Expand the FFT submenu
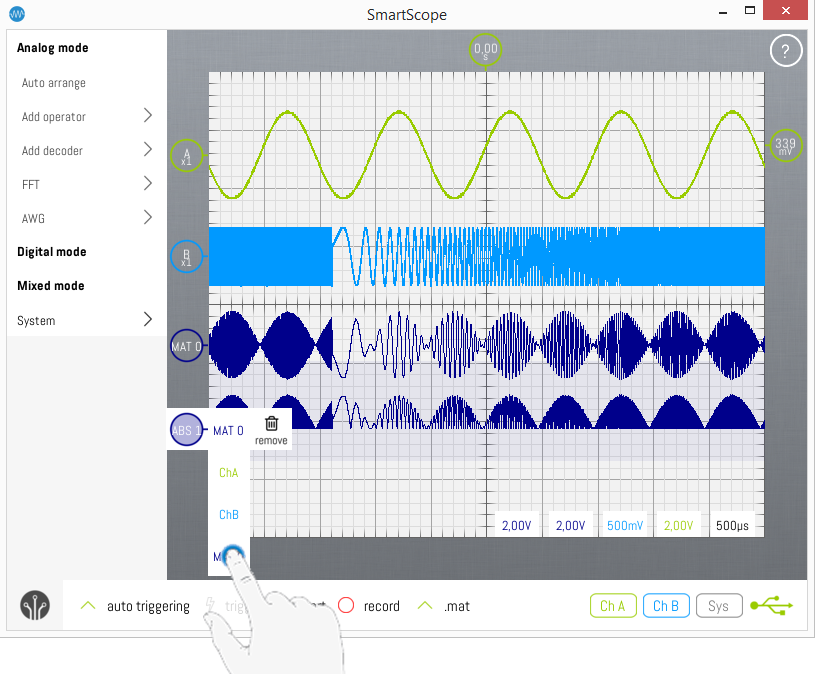The width and height of the screenshot is (815, 674). [x=86, y=185]
